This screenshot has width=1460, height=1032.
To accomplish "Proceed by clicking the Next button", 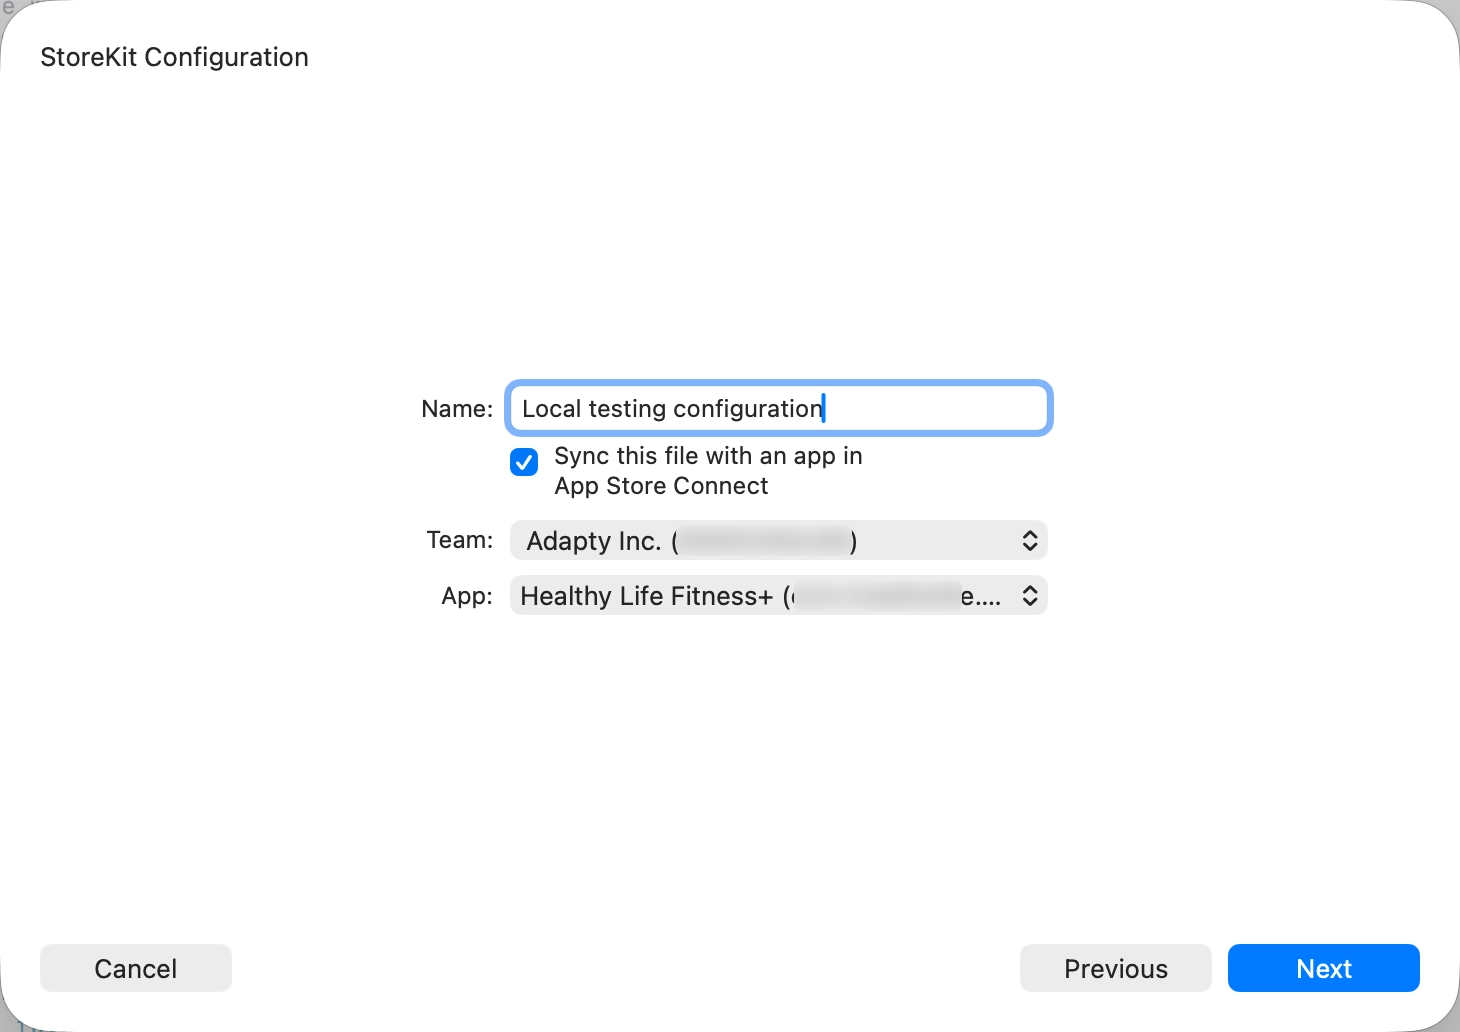I will [1323, 968].
